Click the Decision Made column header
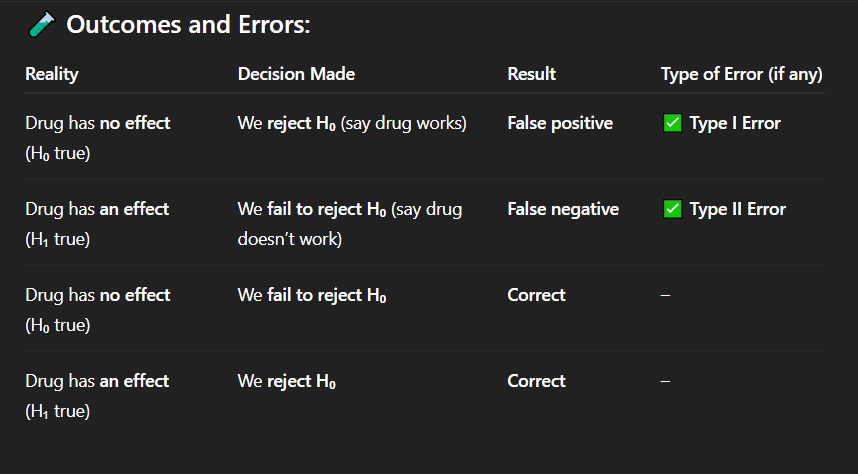This screenshot has width=858, height=474. click(296, 74)
